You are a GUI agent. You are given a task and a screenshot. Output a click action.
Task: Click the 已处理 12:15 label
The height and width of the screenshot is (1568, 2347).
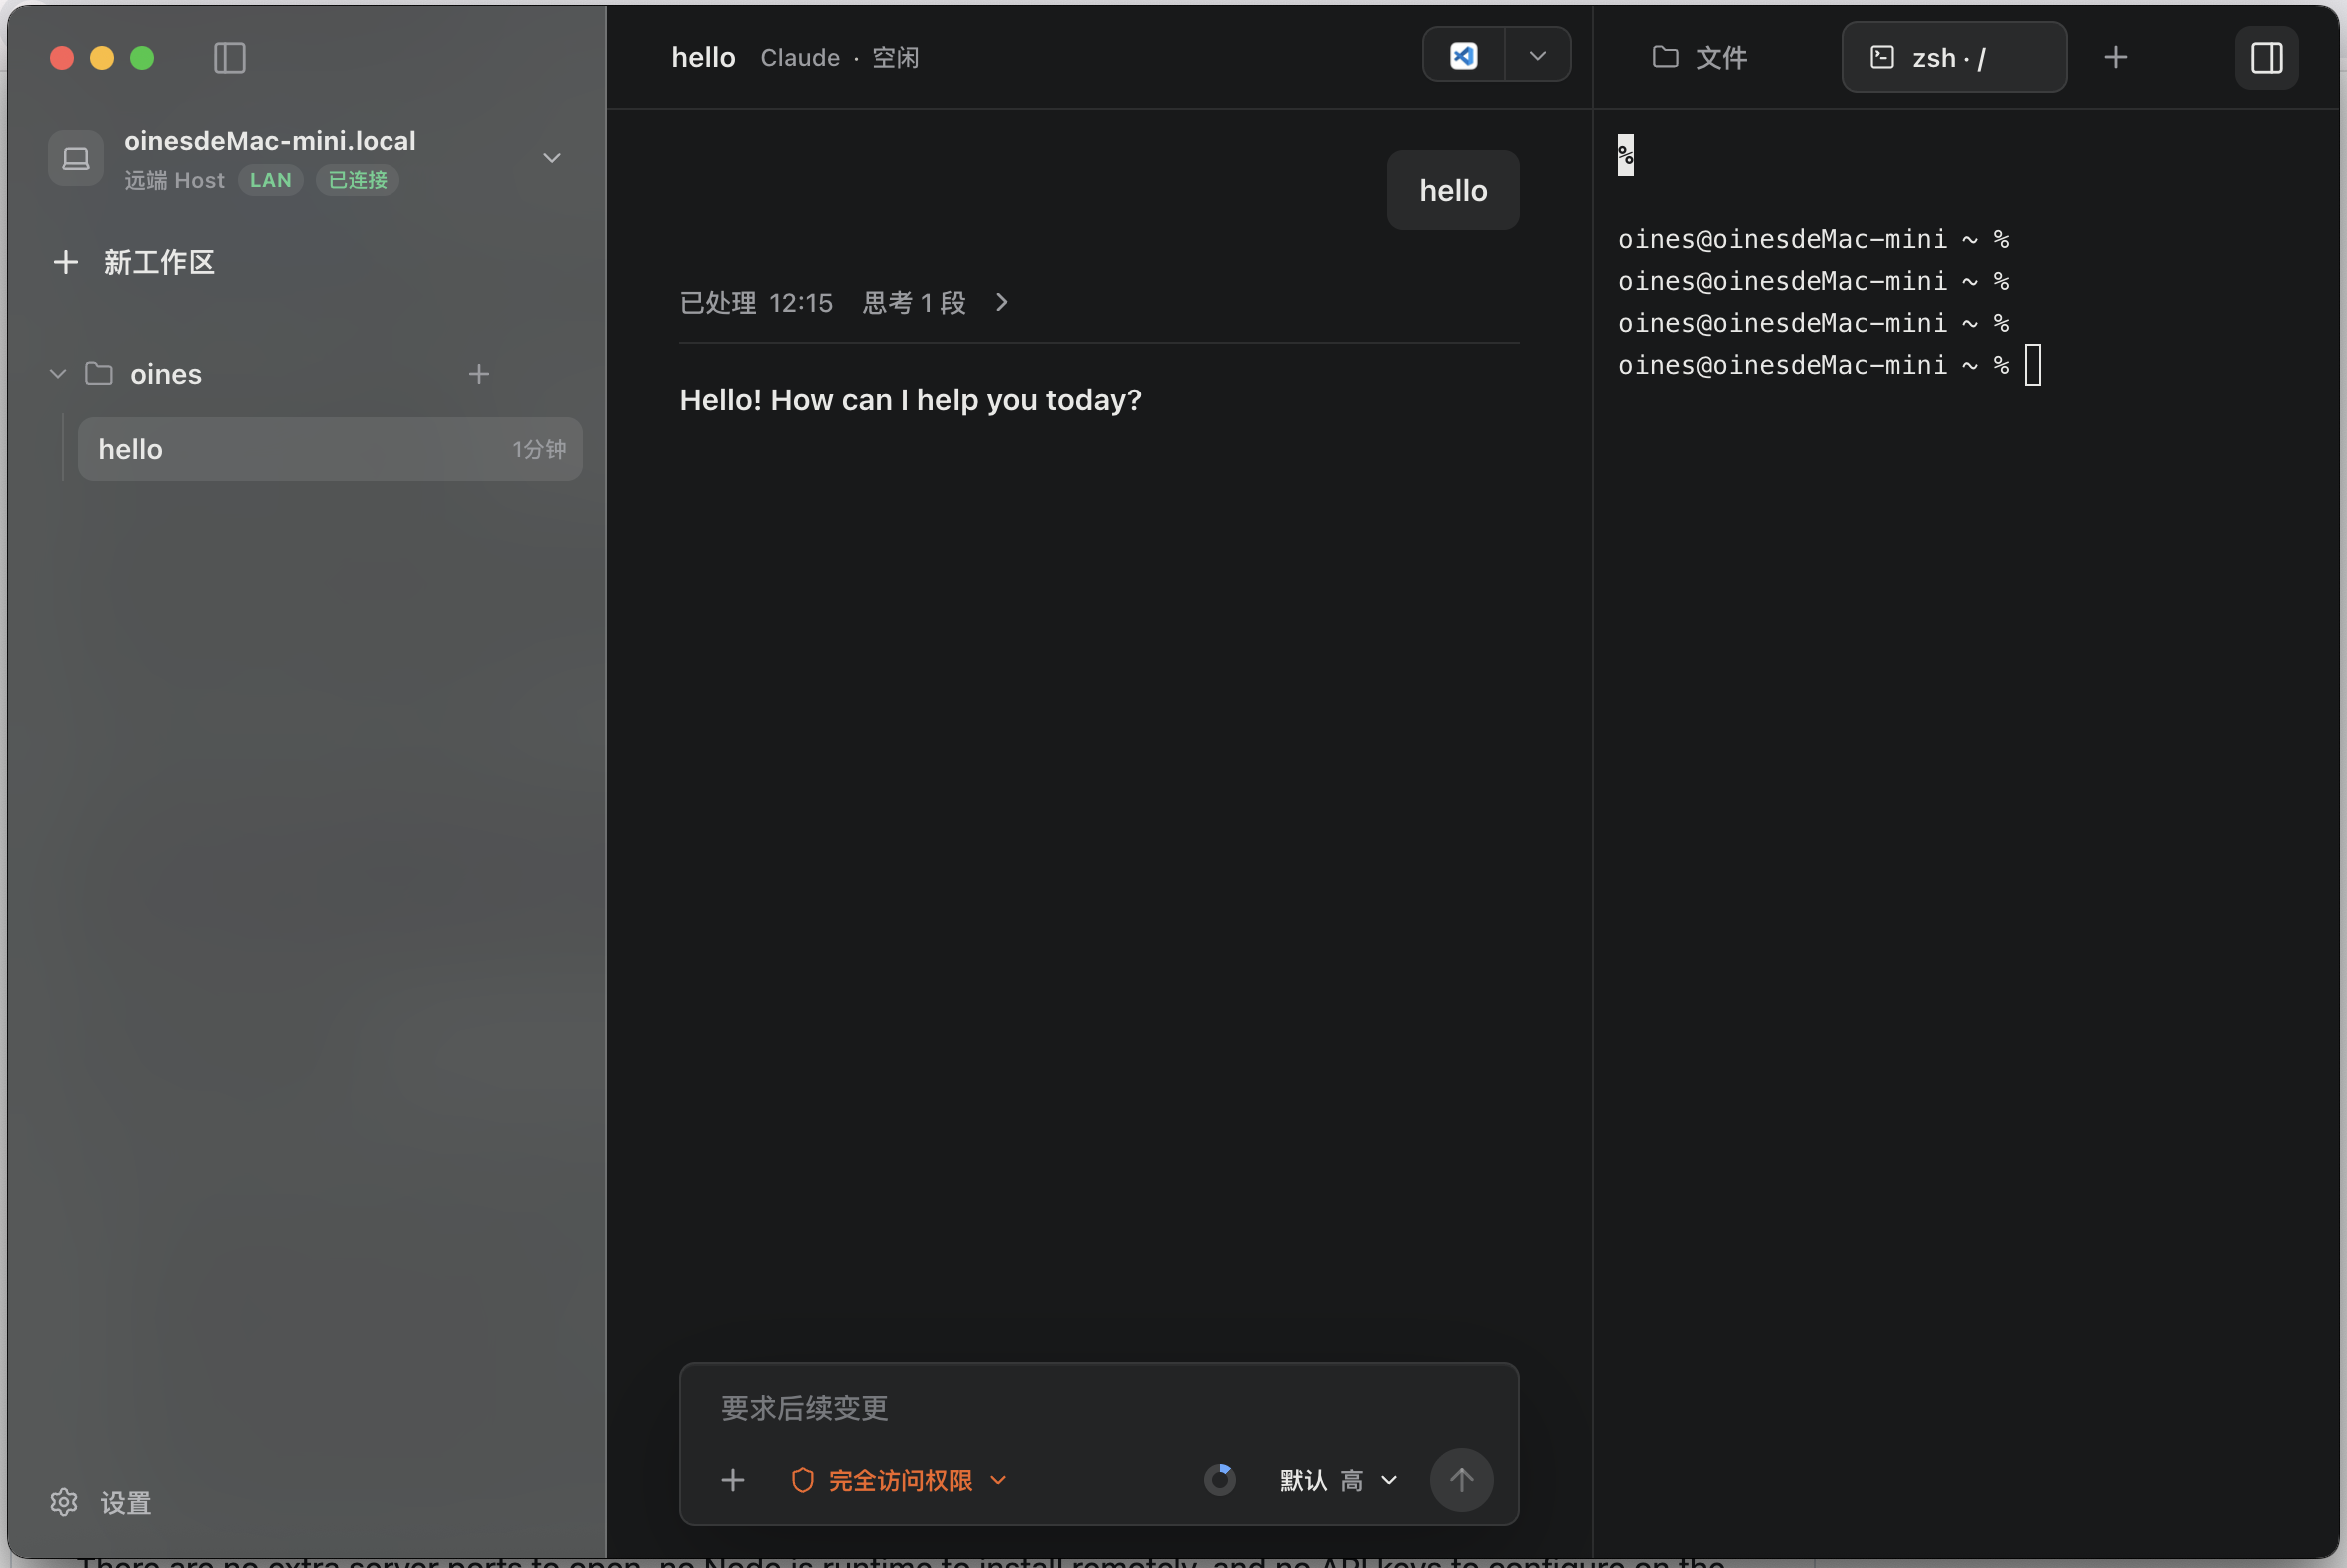756,302
